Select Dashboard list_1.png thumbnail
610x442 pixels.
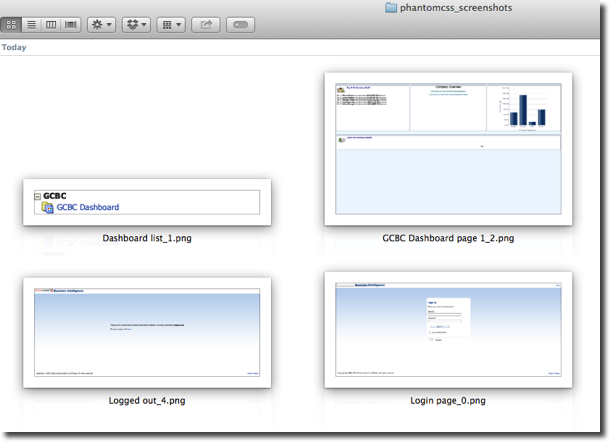tap(147, 202)
